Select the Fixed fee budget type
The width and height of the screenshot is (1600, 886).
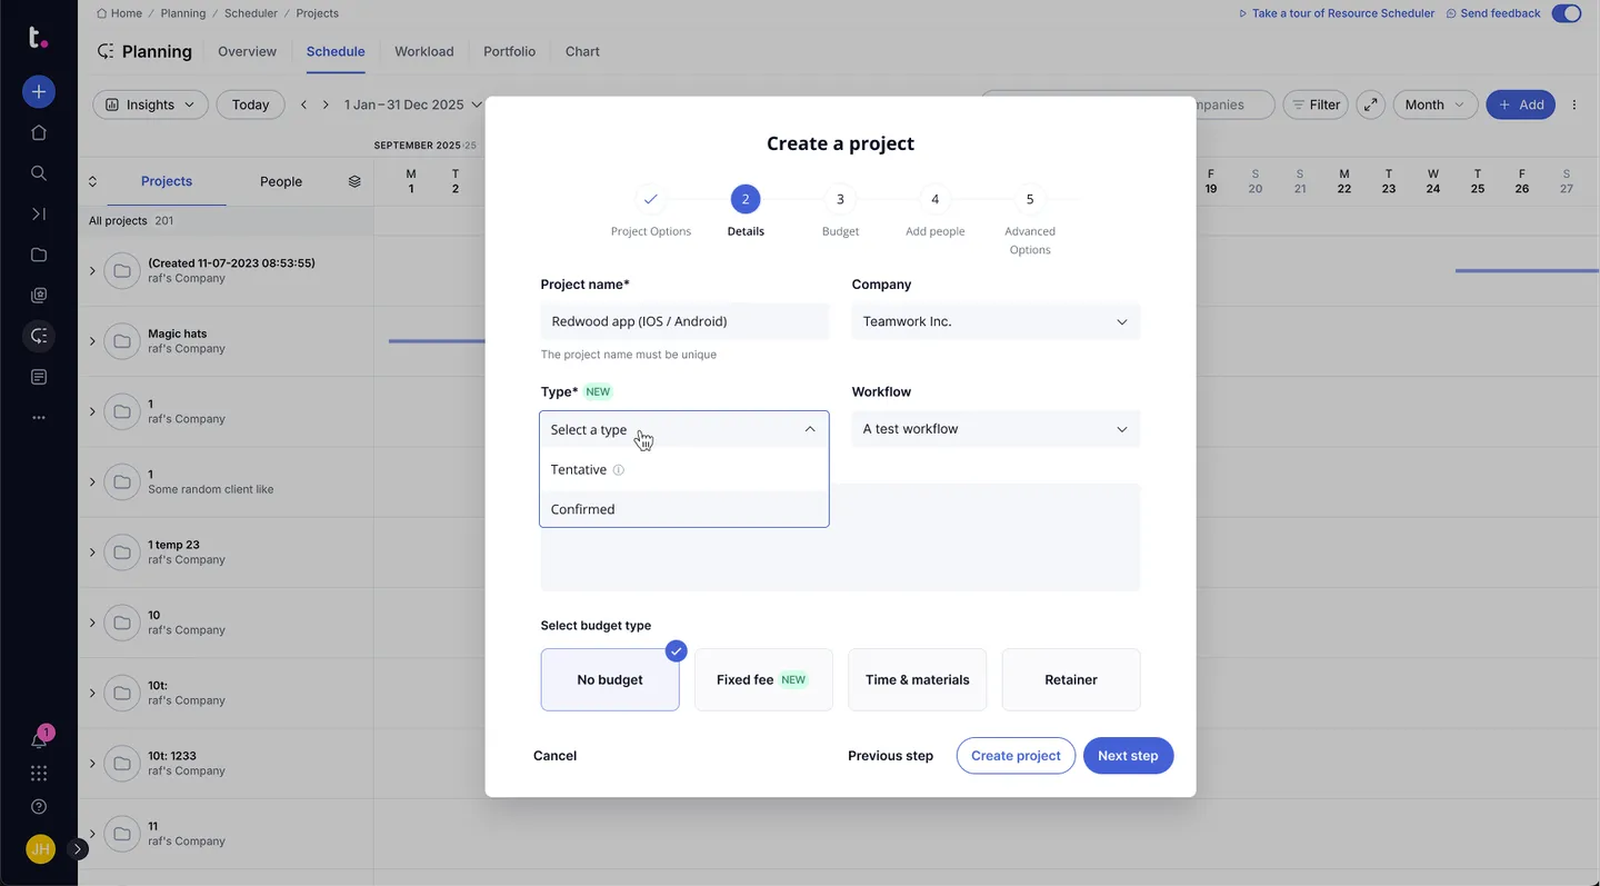(x=763, y=680)
